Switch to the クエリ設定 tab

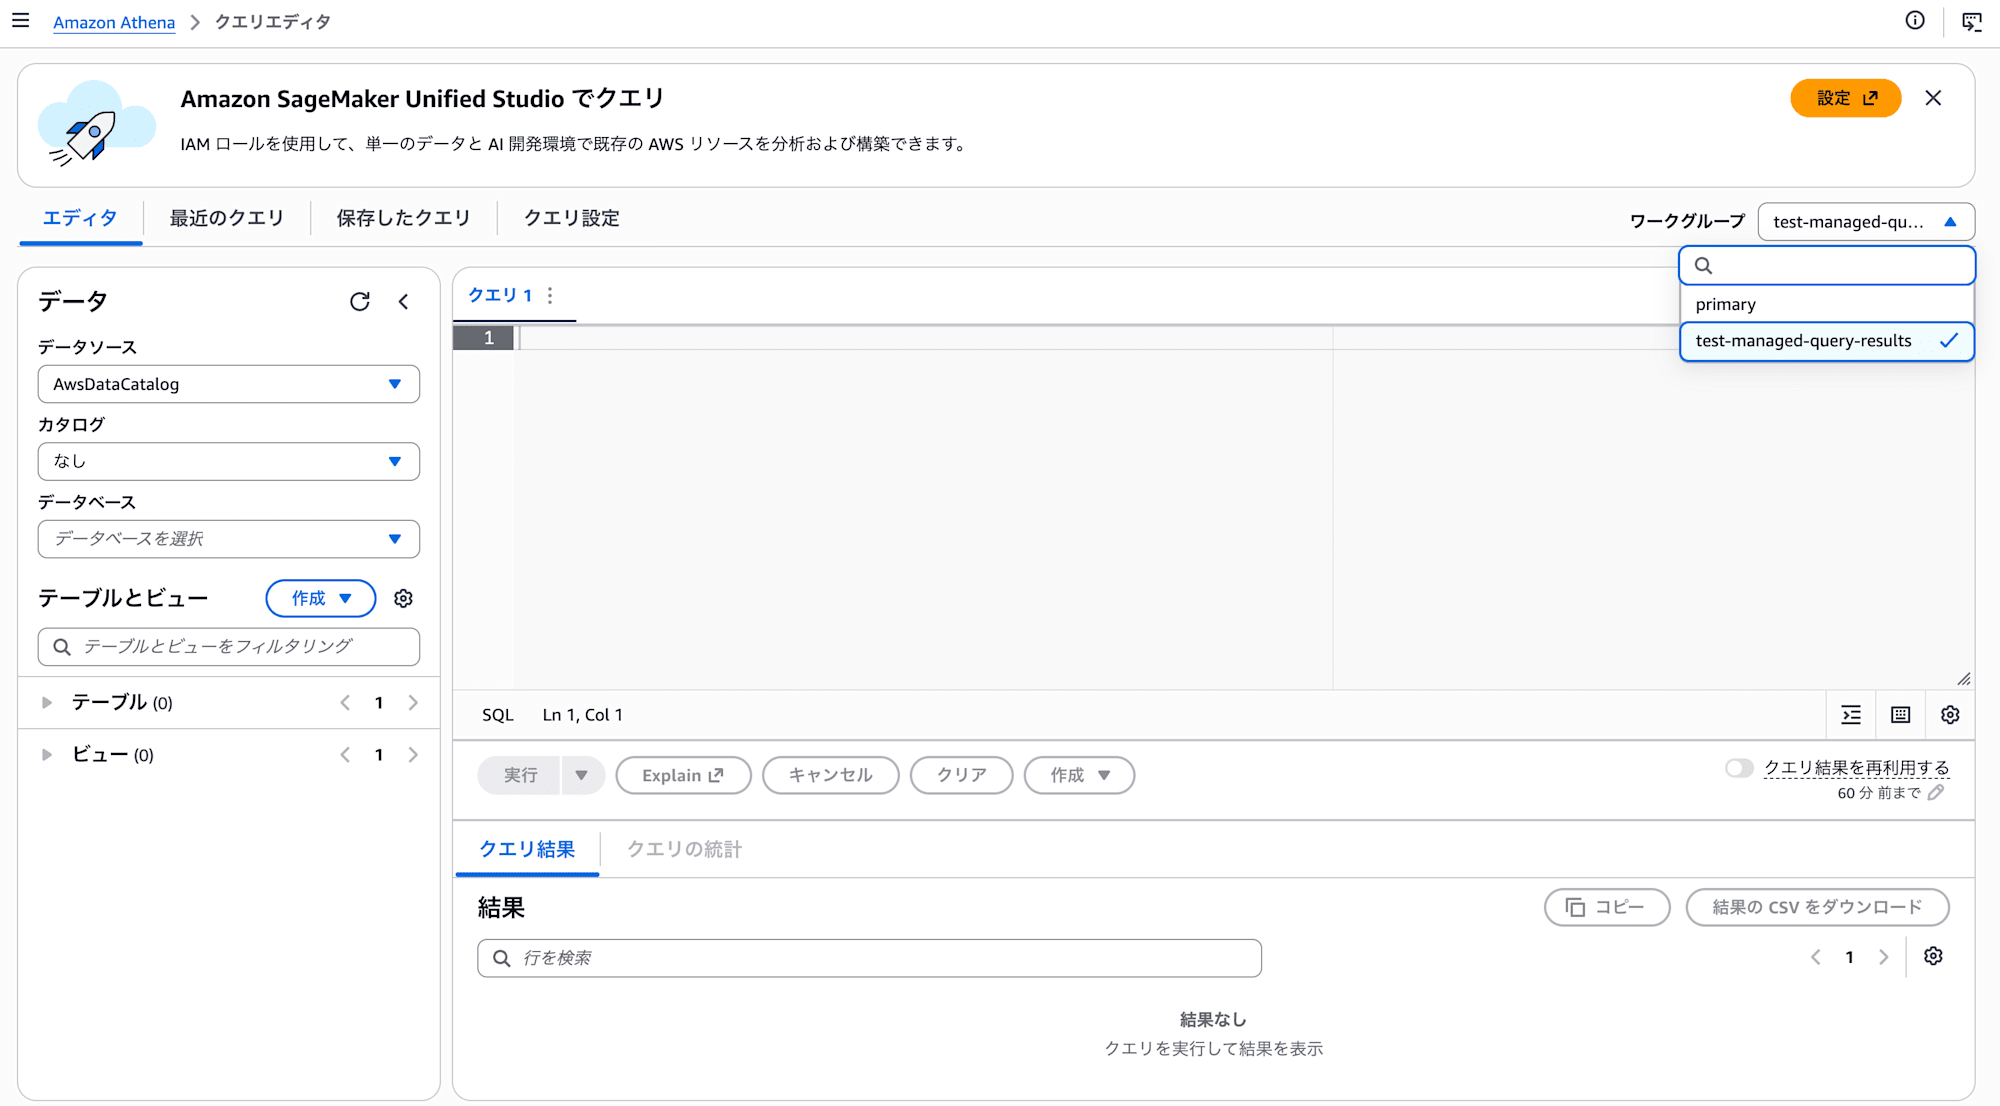(572, 218)
